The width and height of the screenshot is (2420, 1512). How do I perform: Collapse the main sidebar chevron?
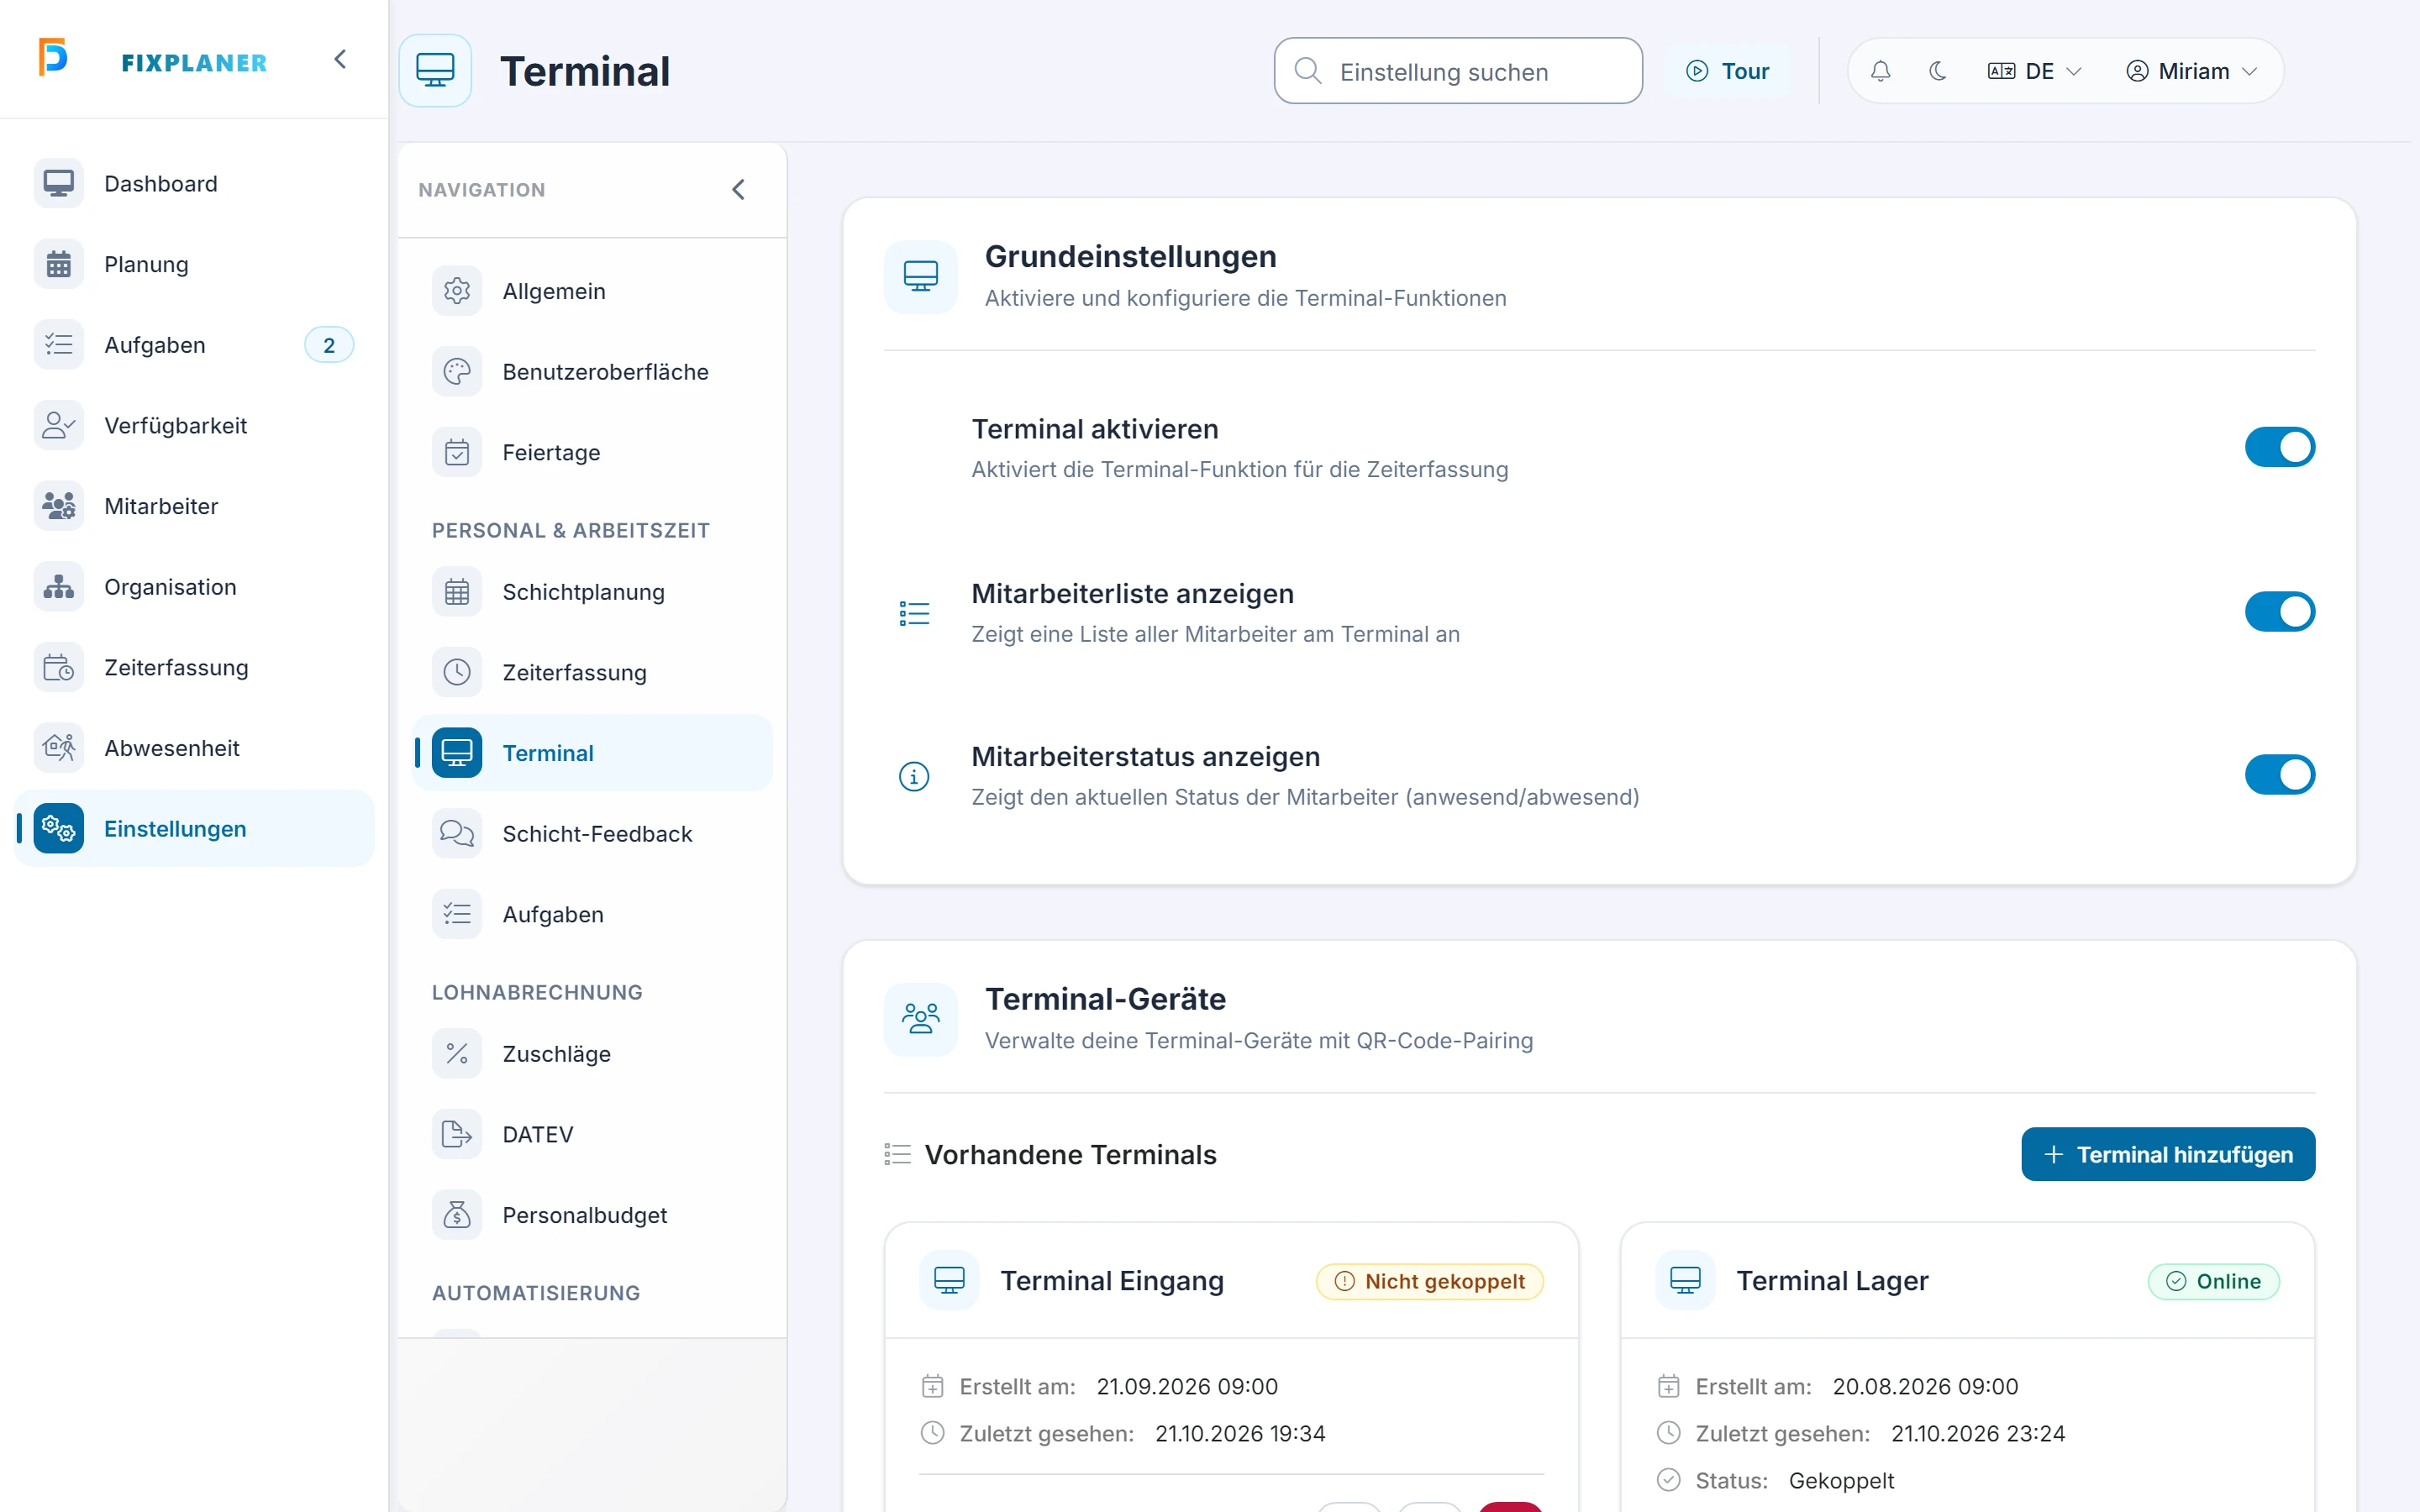pyautogui.click(x=340, y=60)
